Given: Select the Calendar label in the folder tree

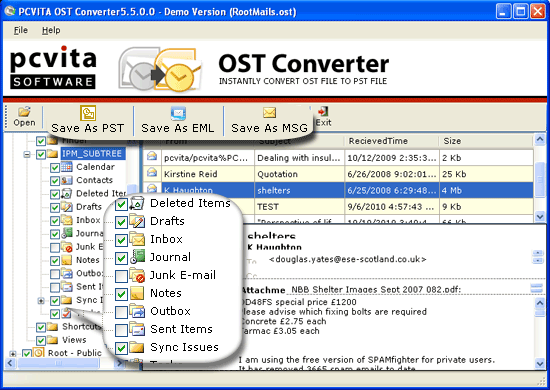Looking at the screenshot, I should click(x=95, y=167).
